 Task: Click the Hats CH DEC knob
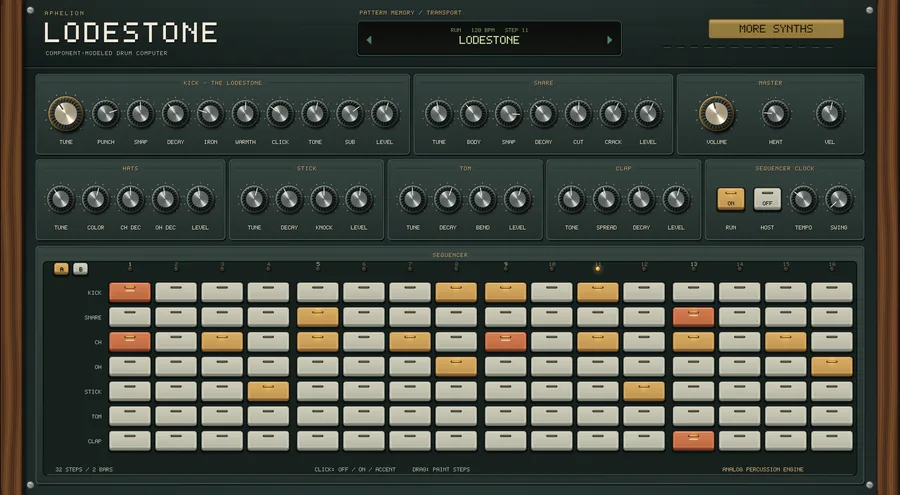point(130,199)
